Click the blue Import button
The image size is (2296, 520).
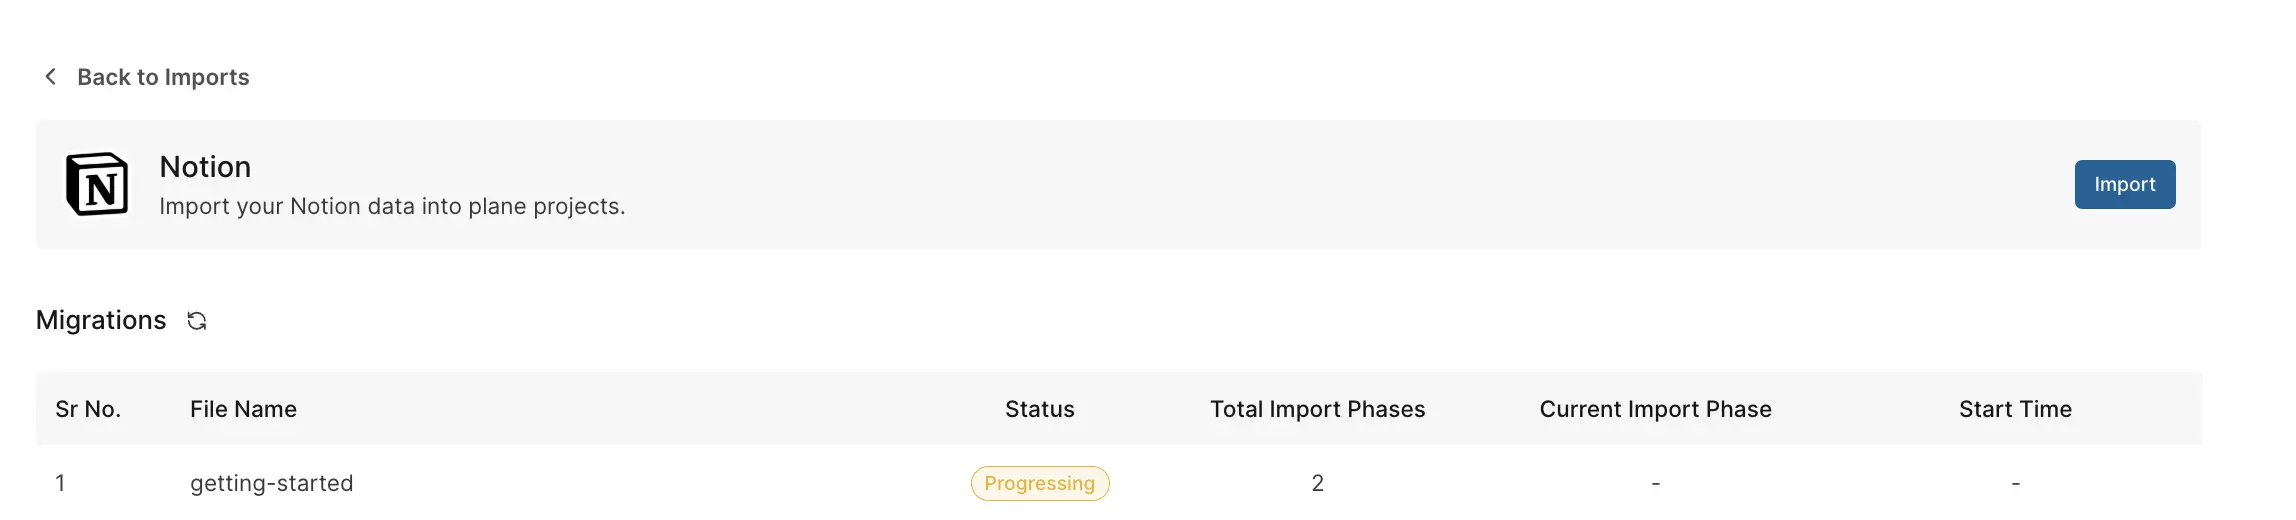(x=2125, y=184)
